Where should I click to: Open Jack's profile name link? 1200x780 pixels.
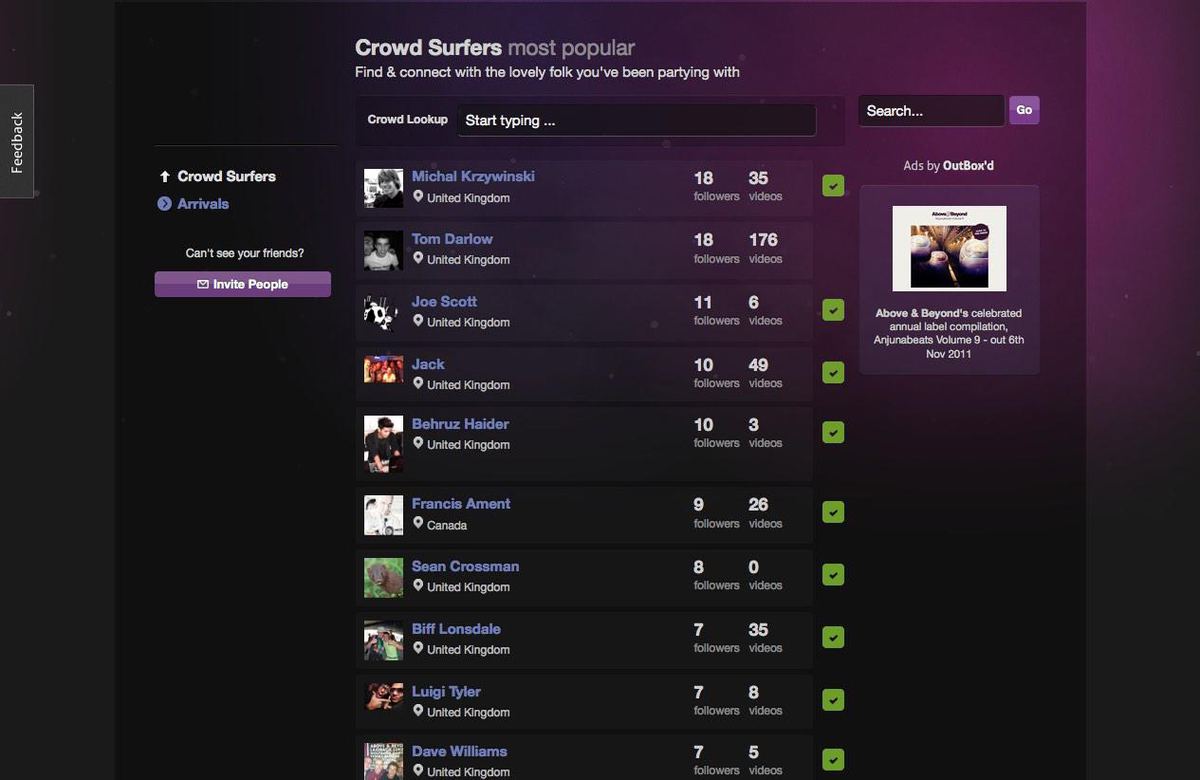click(x=428, y=364)
